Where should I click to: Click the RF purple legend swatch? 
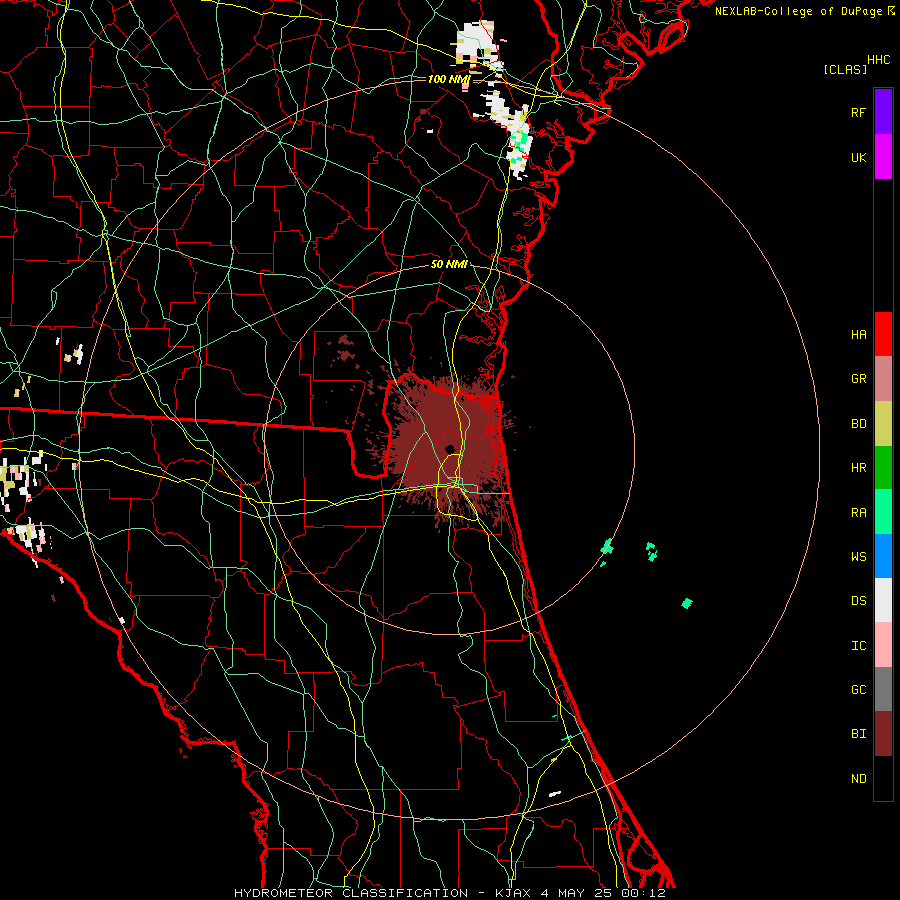pyautogui.click(x=883, y=112)
